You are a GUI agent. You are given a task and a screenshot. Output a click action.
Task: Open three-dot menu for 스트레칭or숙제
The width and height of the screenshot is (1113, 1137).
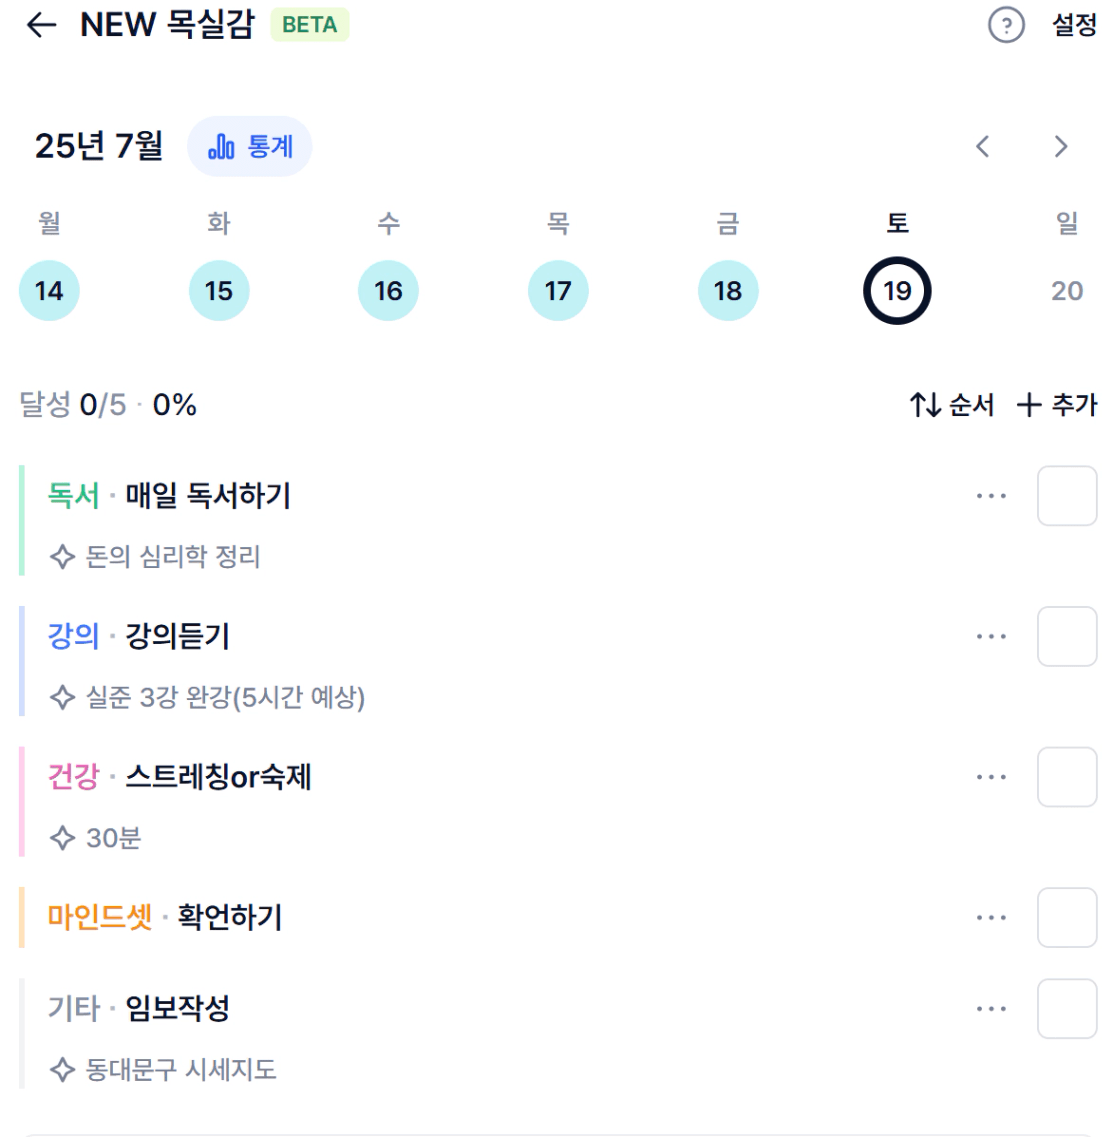[991, 777]
